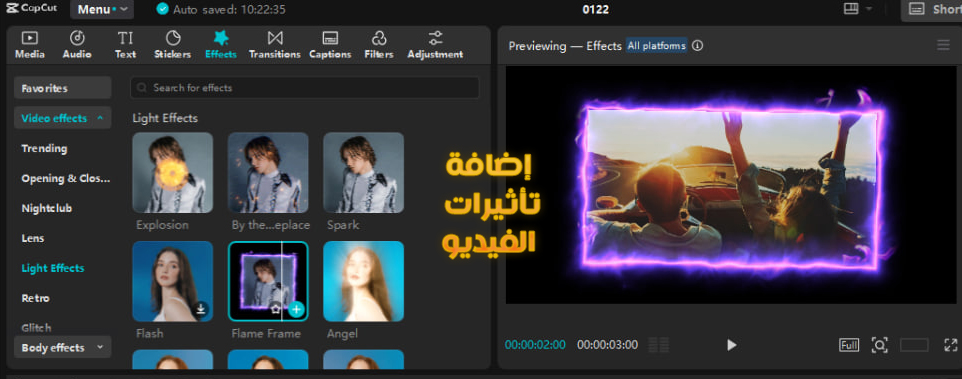Select the Effects tab
The image size is (962, 379).
pos(221,45)
